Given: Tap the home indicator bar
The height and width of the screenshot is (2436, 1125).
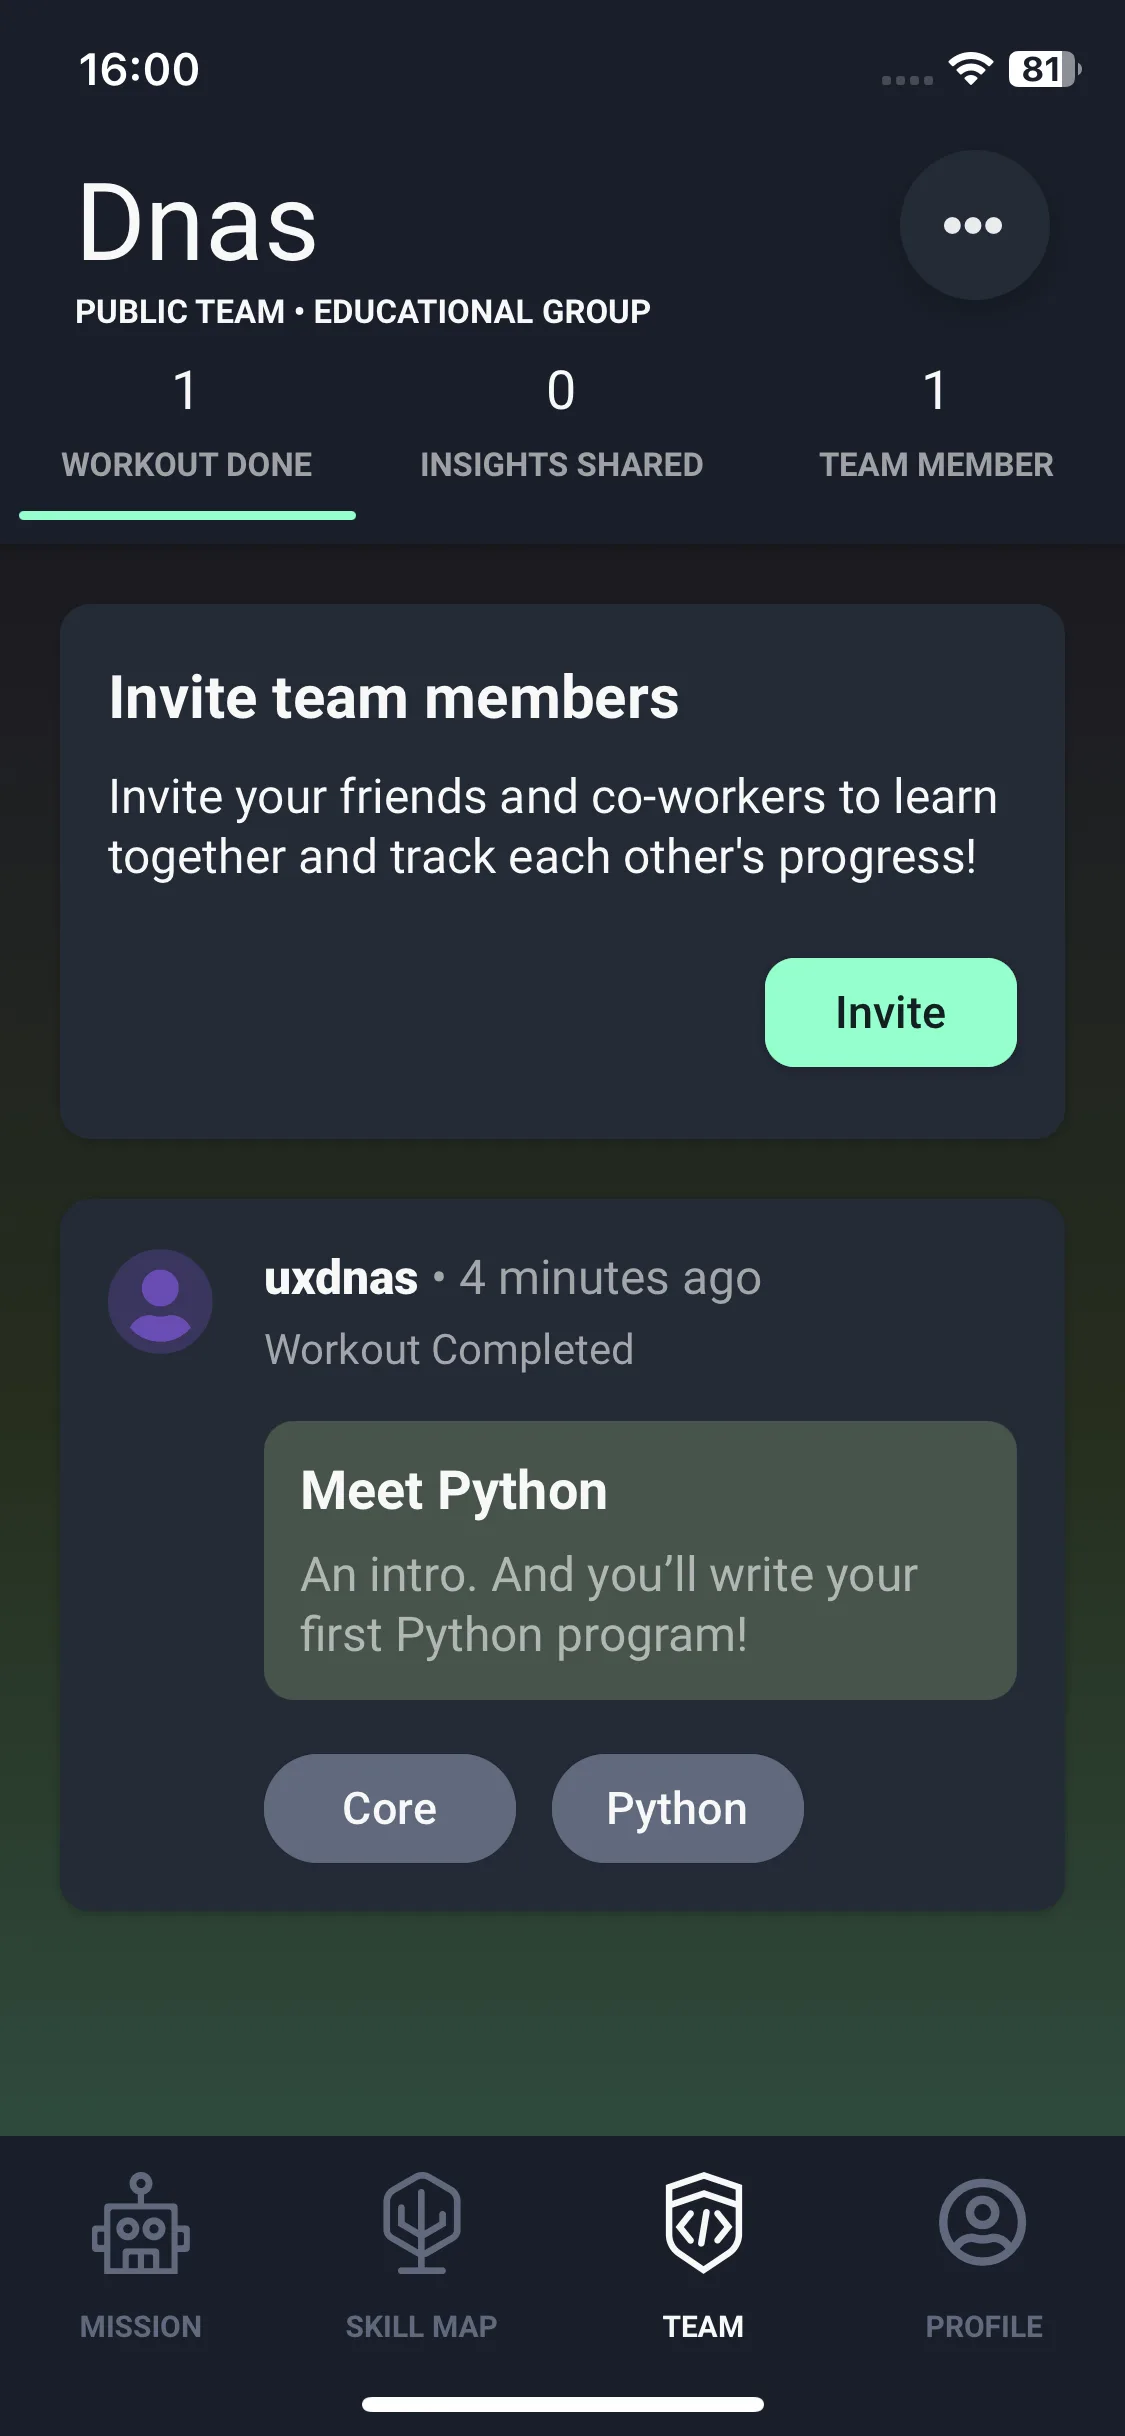Looking at the screenshot, I should point(563,2404).
